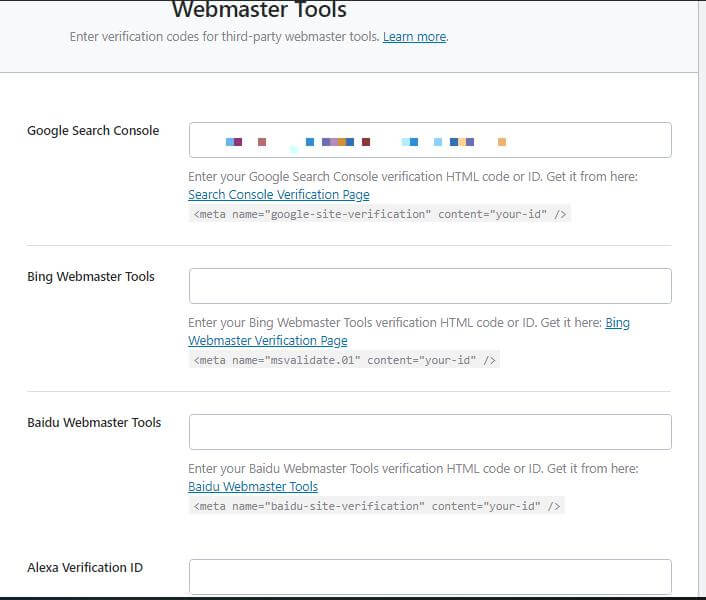
Task: Click the Alexa Verification ID input field
Action: click(430, 577)
